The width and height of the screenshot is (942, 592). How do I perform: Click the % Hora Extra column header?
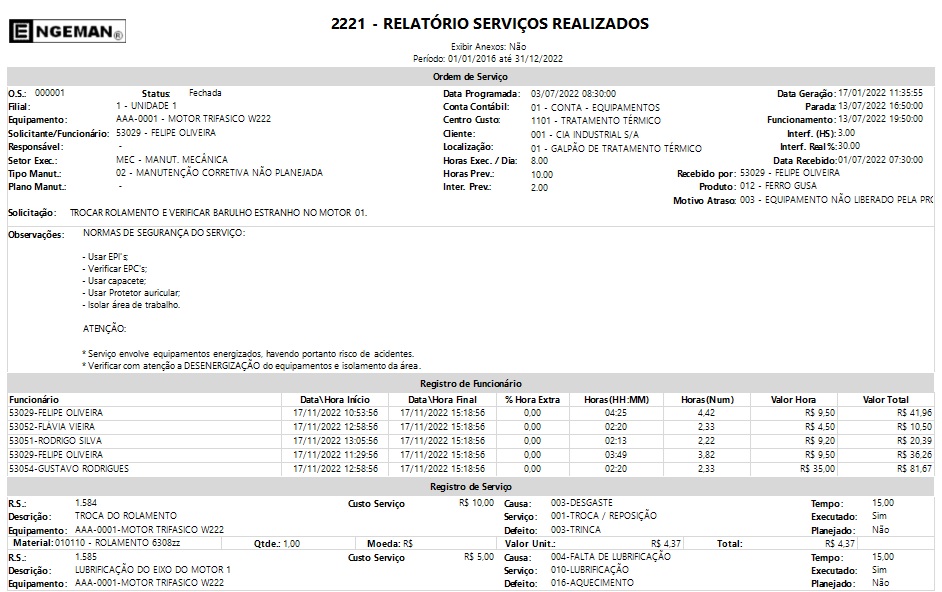[x=532, y=399]
